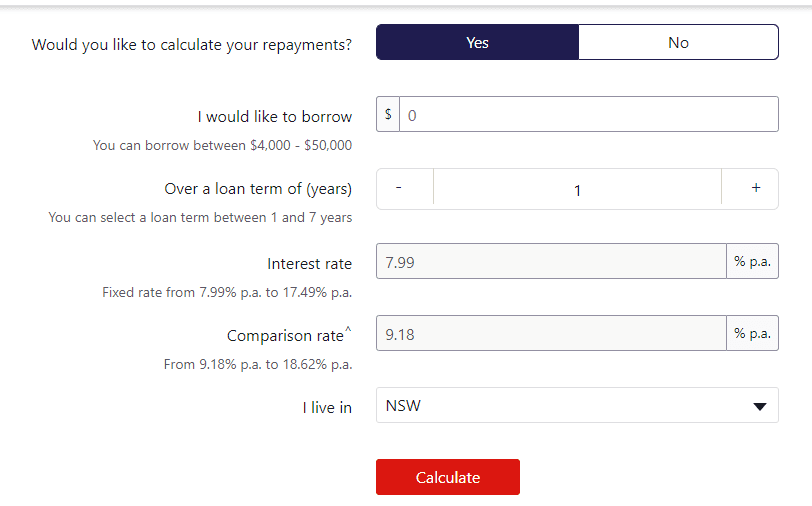Select No for calculating repayments
The width and height of the screenshot is (812, 506).
(x=678, y=43)
